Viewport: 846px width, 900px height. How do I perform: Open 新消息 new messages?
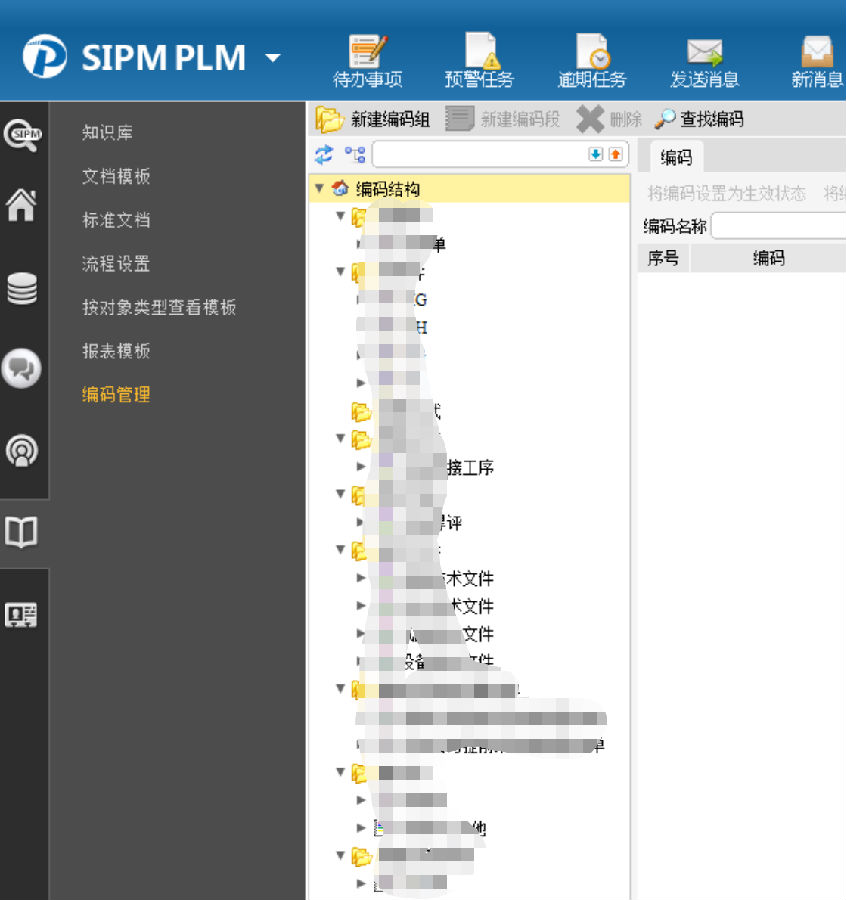click(x=817, y=63)
